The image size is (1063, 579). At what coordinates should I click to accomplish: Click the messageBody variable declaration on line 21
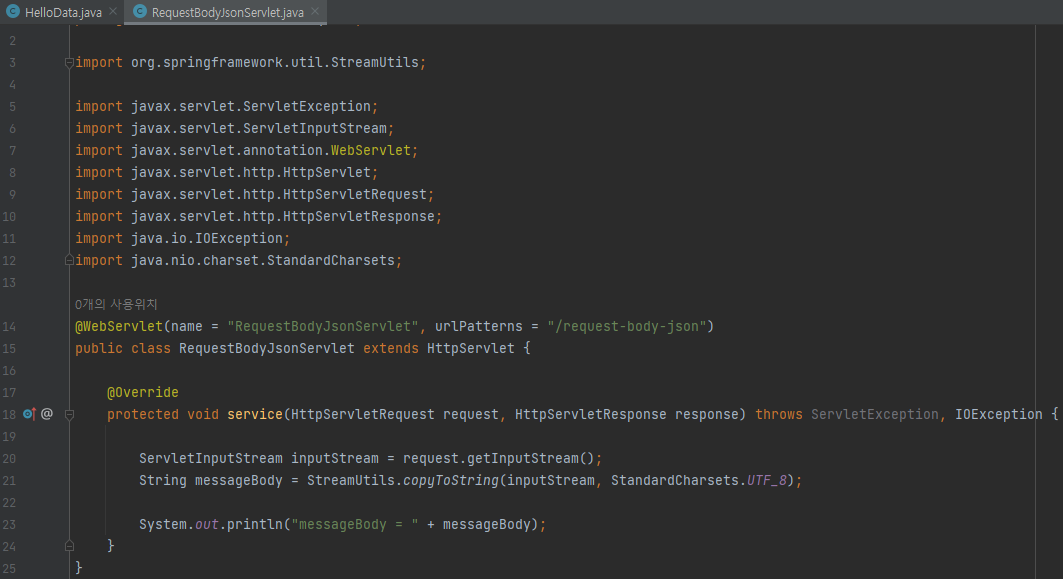pyautogui.click(x=239, y=481)
